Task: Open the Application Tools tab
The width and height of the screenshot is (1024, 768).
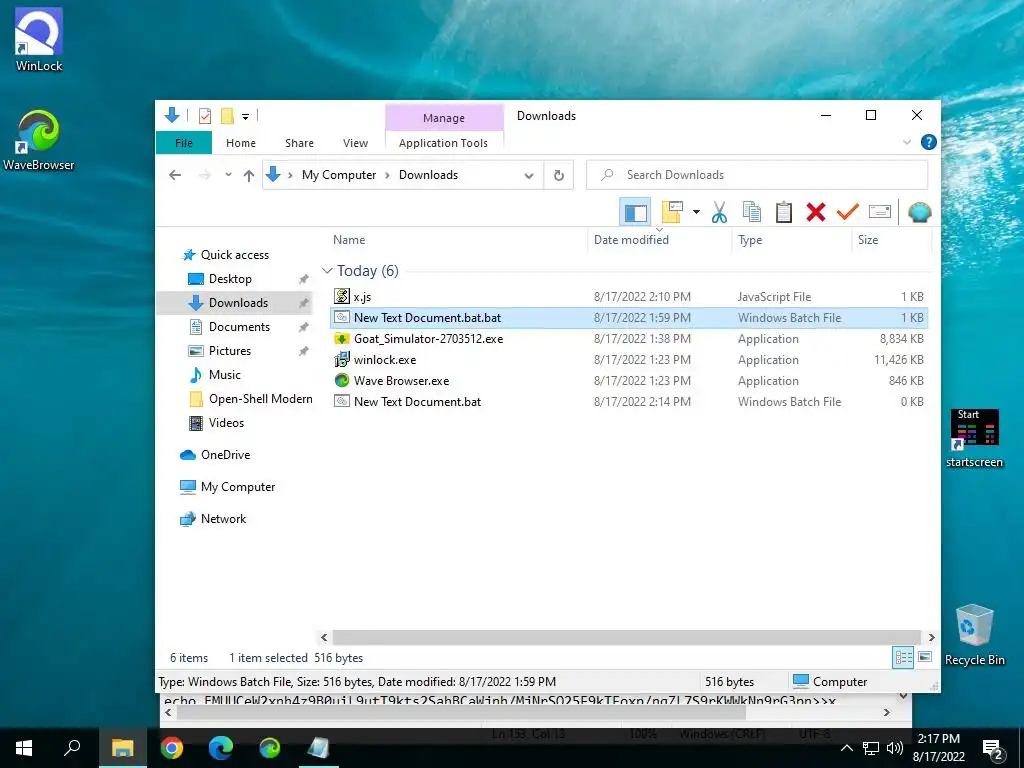Action: pos(443,143)
